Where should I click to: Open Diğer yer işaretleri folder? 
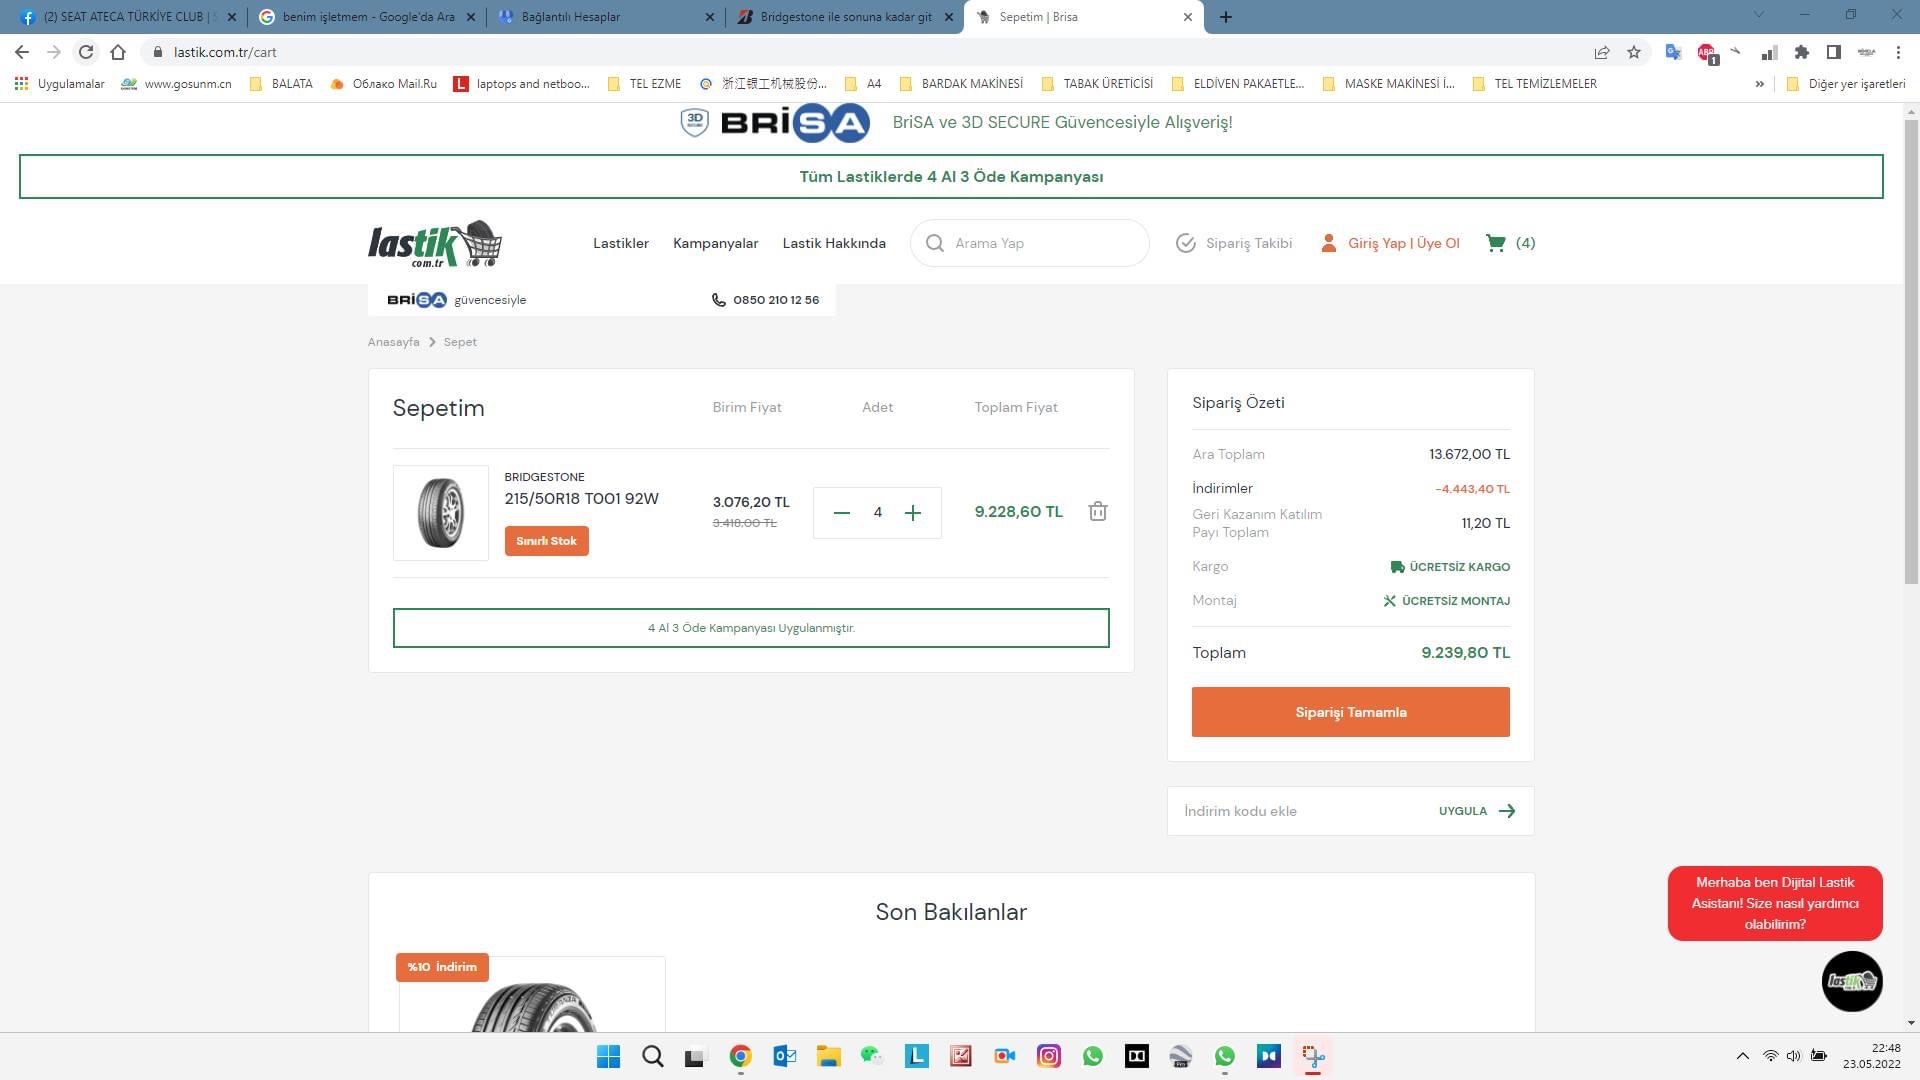tap(1846, 84)
